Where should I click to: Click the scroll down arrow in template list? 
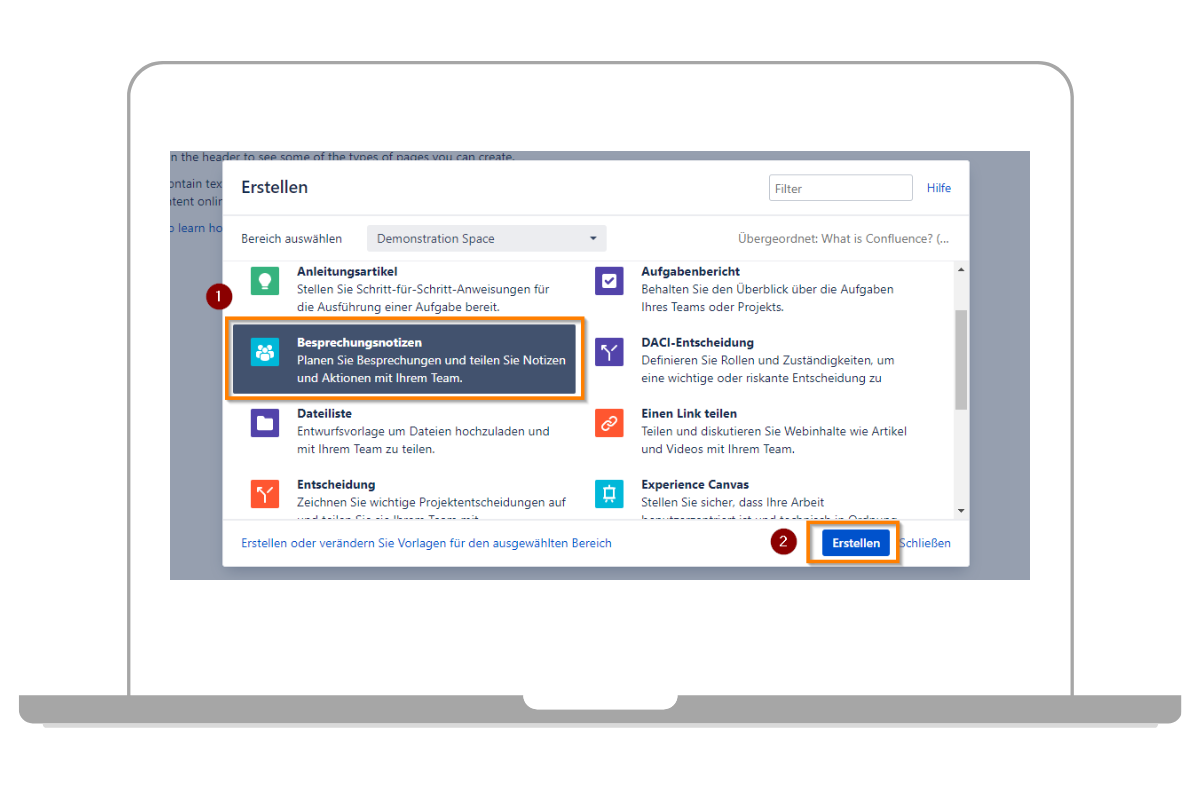[x=961, y=511]
